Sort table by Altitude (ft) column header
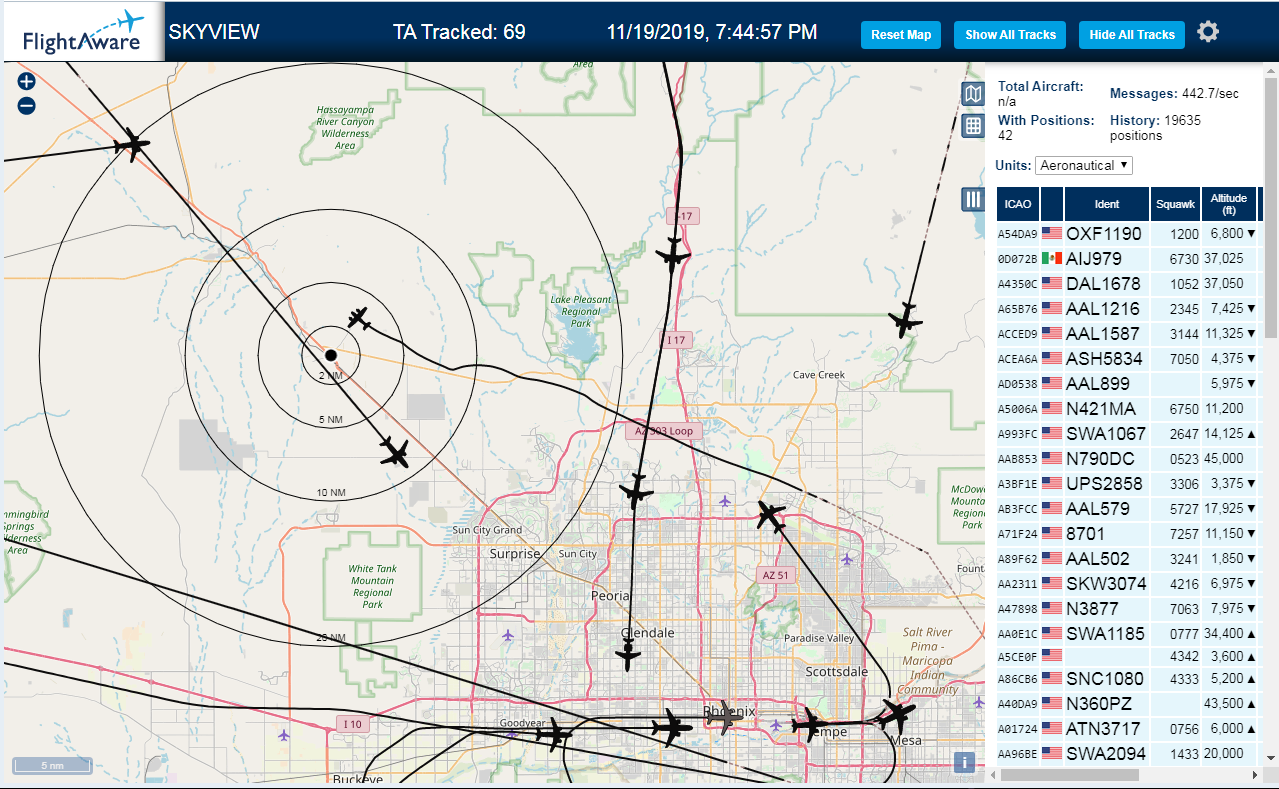 1229,204
